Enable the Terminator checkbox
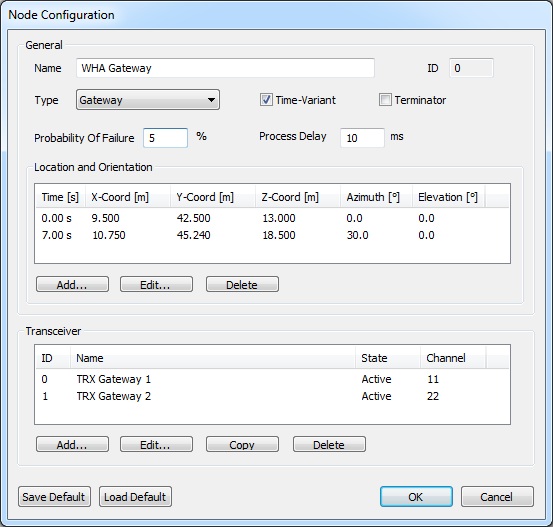 [385, 100]
